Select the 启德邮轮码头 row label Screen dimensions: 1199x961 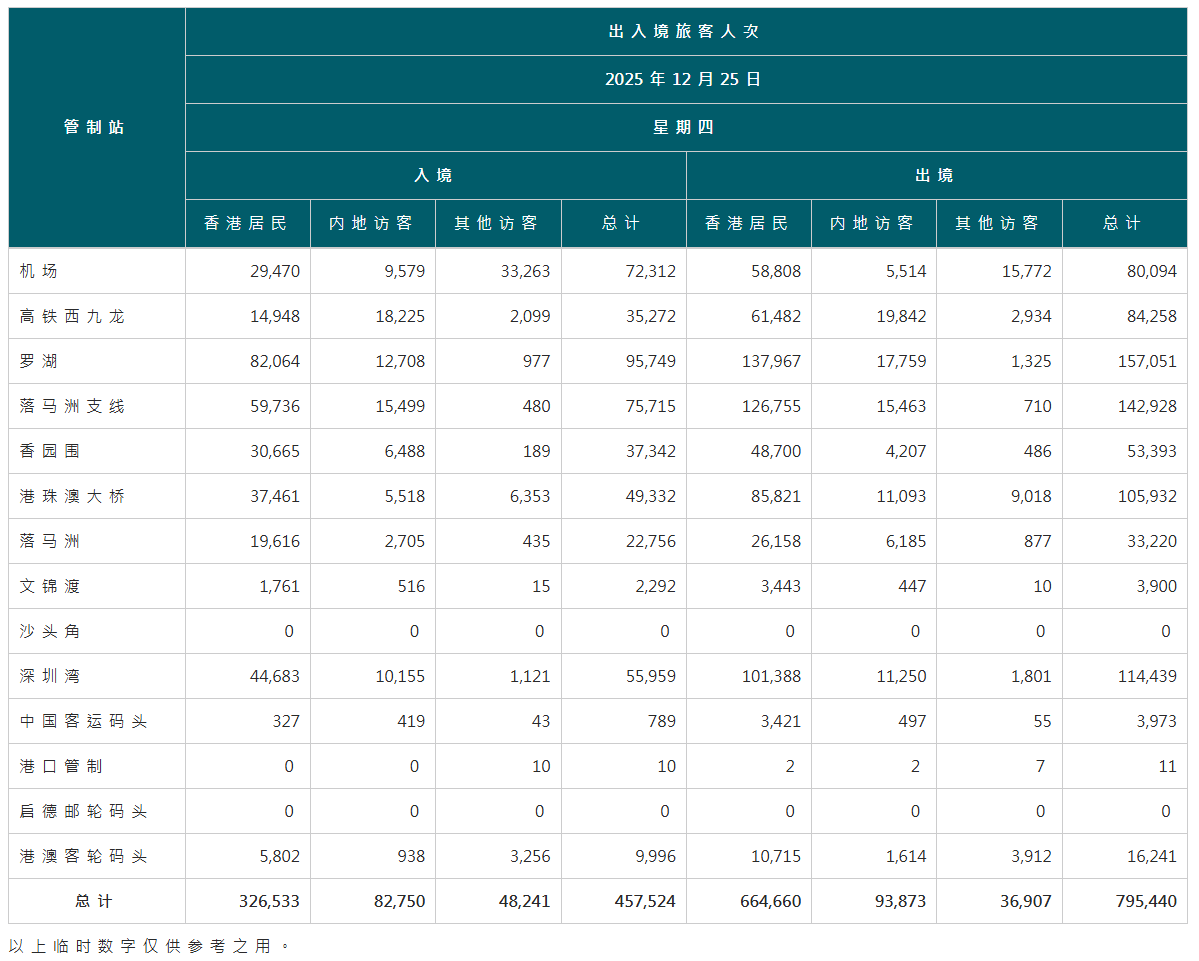click(x=83, y=811)
